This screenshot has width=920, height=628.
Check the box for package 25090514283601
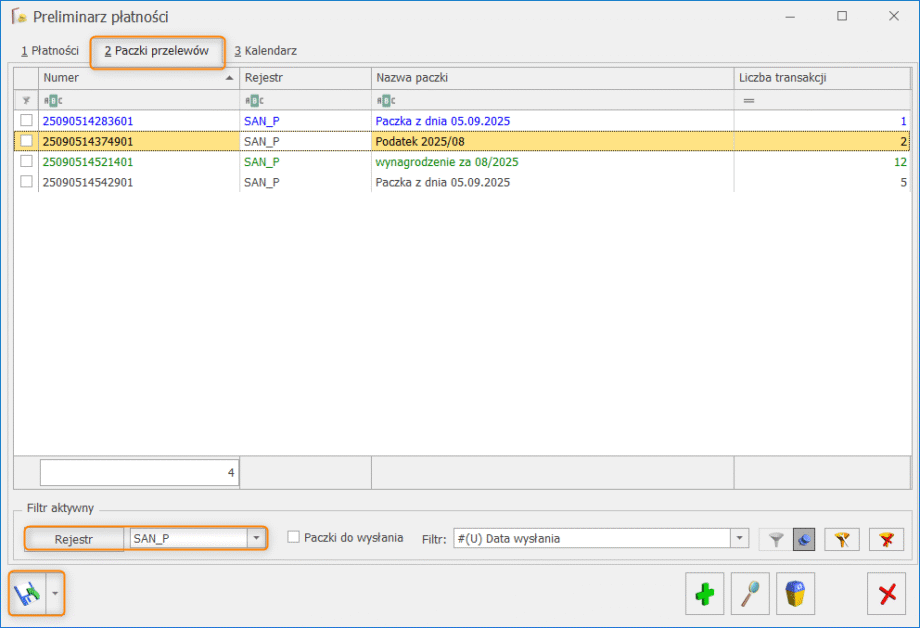pyautogui.click(x=26, y=121)
